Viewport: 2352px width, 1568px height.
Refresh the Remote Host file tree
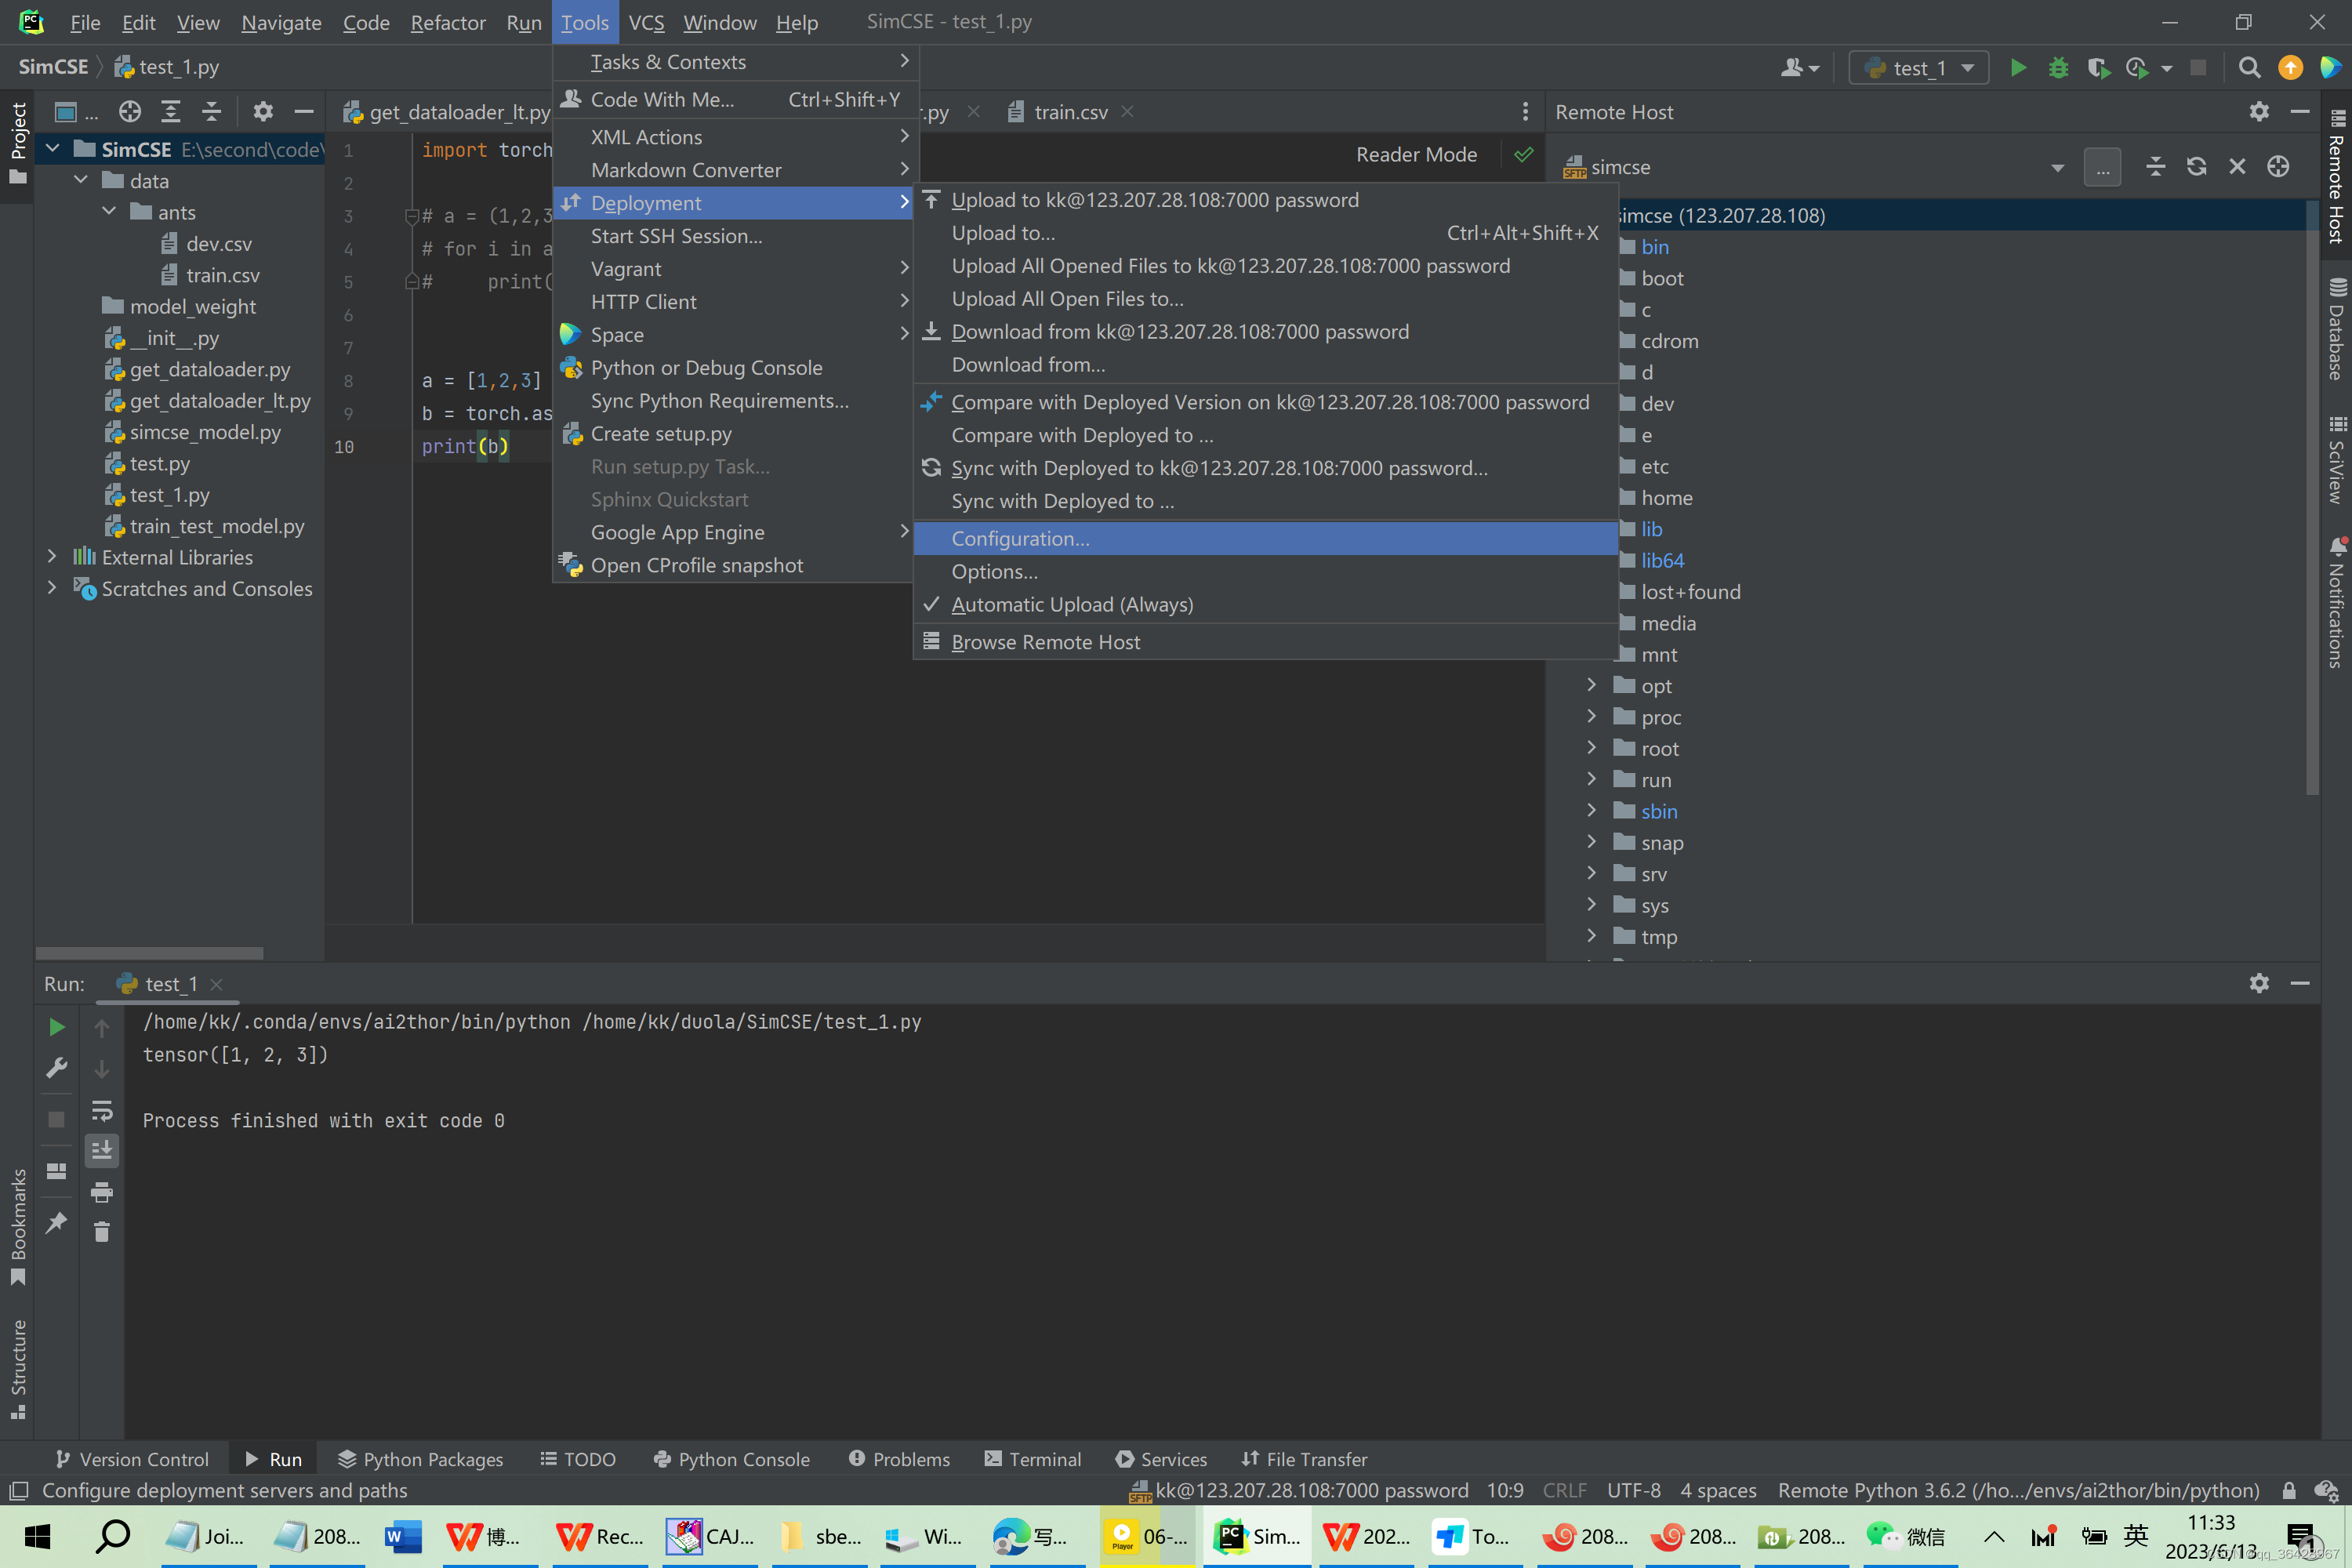(2196, 167)
